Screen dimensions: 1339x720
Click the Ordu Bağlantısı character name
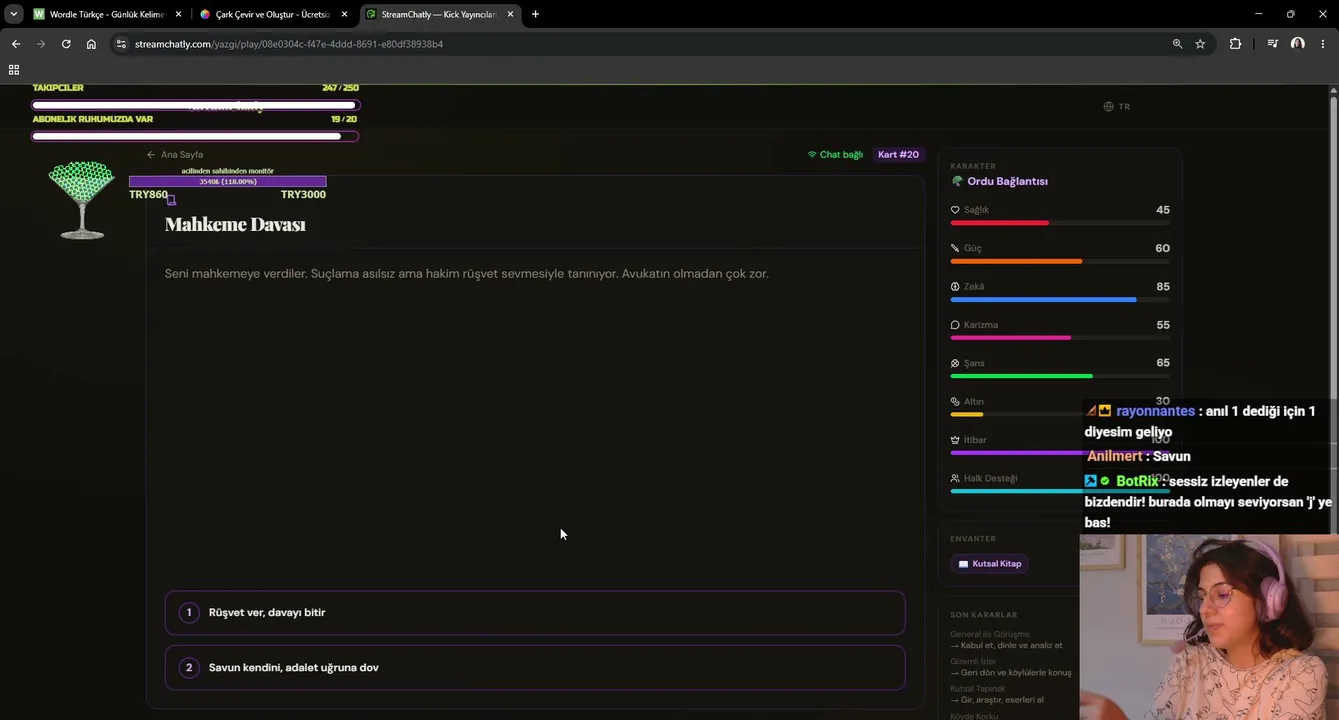(x=1007, y=182)
